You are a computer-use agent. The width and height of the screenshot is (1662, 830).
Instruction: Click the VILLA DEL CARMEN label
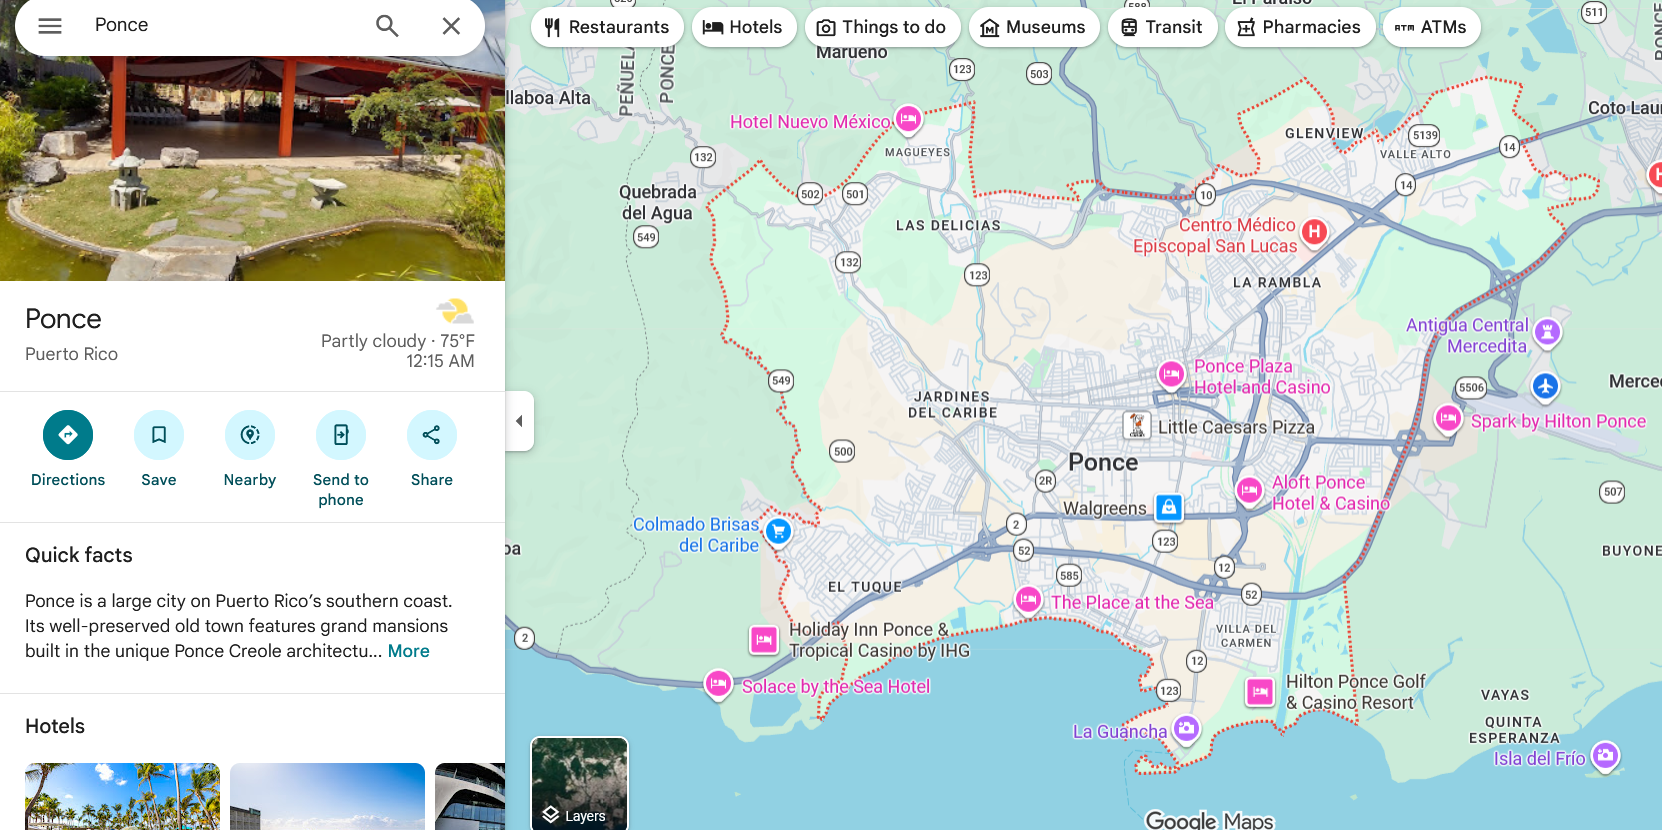coord(1246,636)
